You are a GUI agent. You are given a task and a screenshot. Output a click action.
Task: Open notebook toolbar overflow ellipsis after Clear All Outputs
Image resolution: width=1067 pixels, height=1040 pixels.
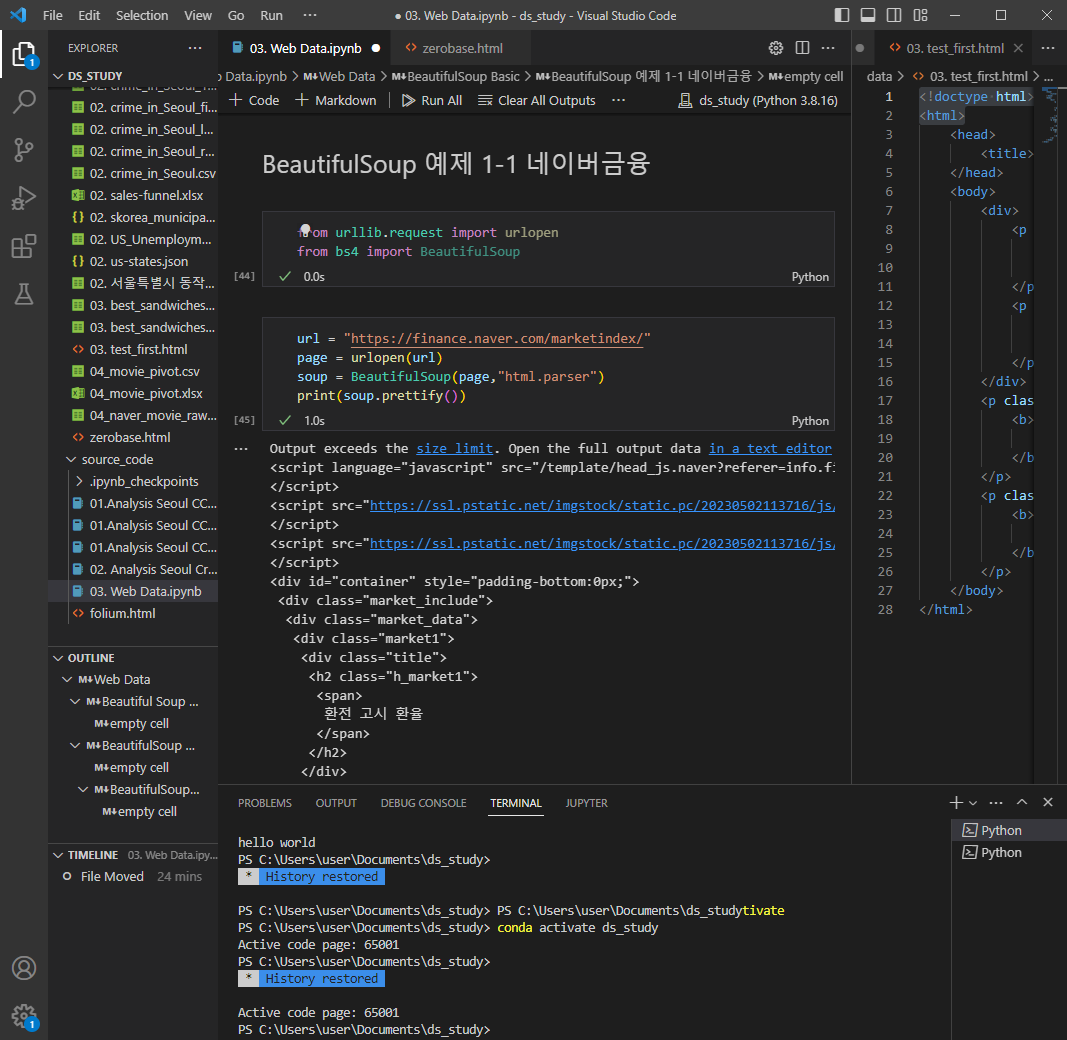click(618, 100)
